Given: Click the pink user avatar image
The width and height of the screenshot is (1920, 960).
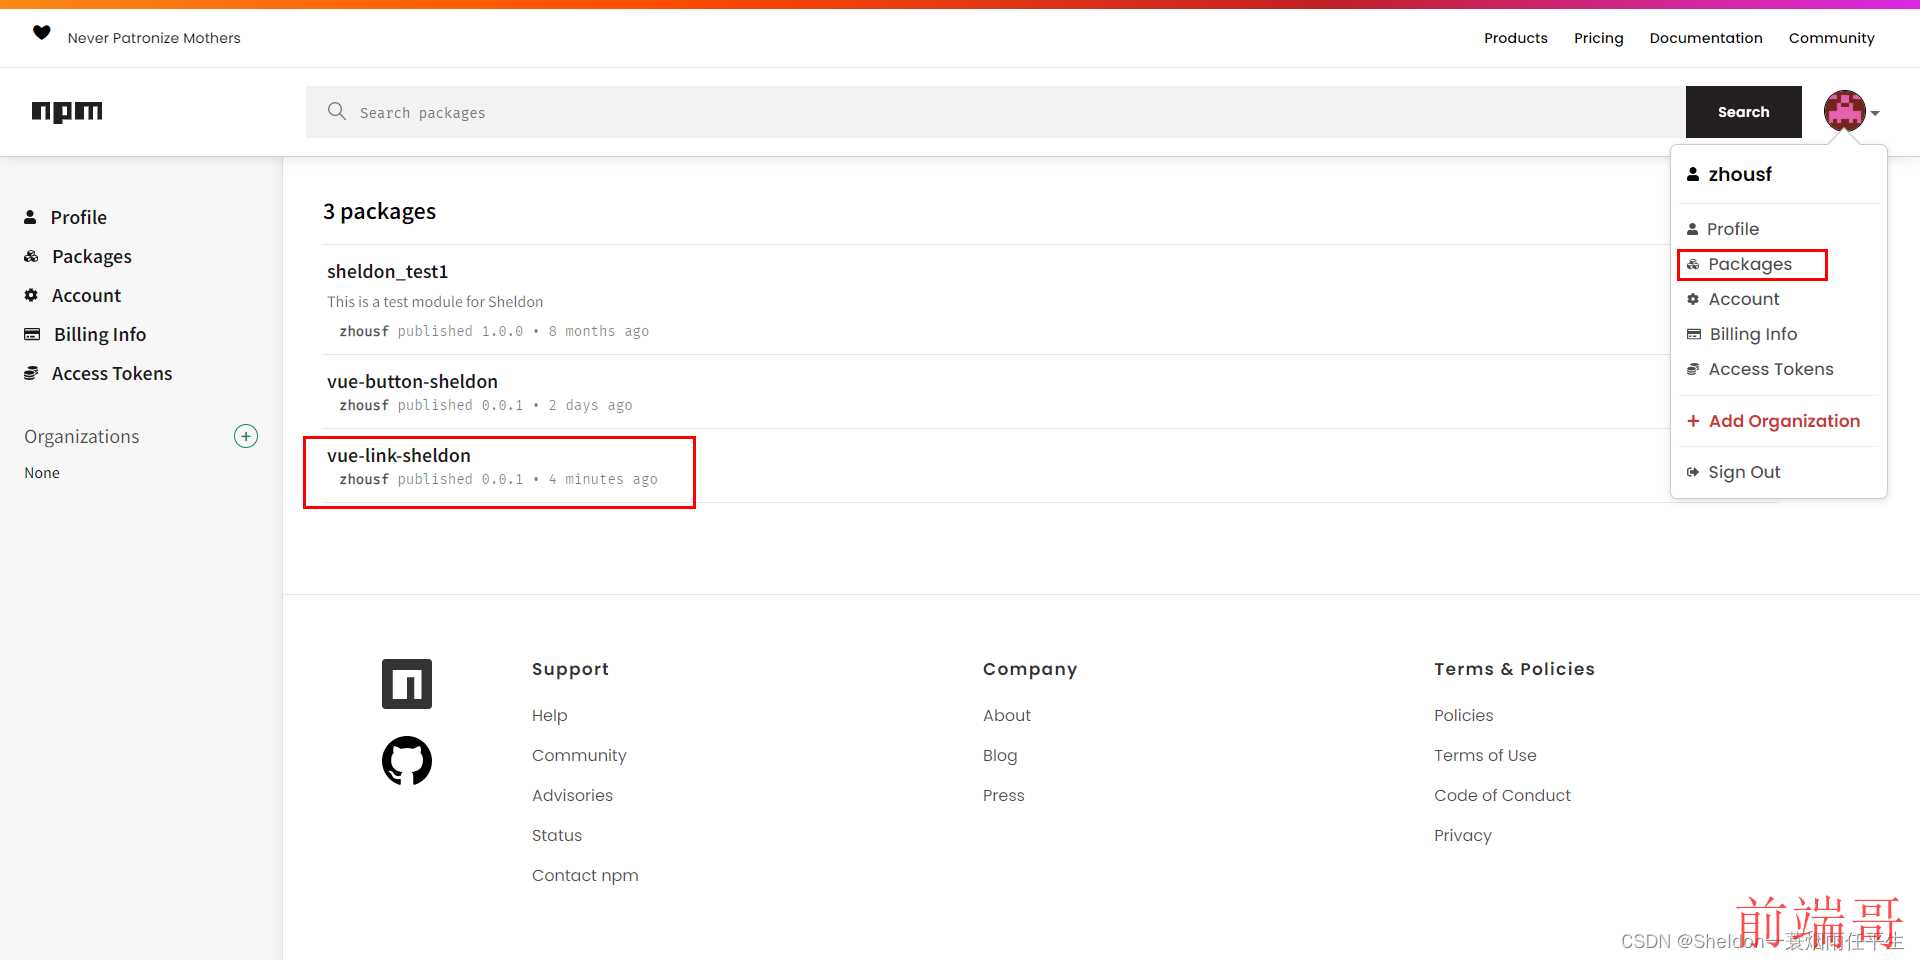Looking at the screenshot, I should tap(1845, 111).
